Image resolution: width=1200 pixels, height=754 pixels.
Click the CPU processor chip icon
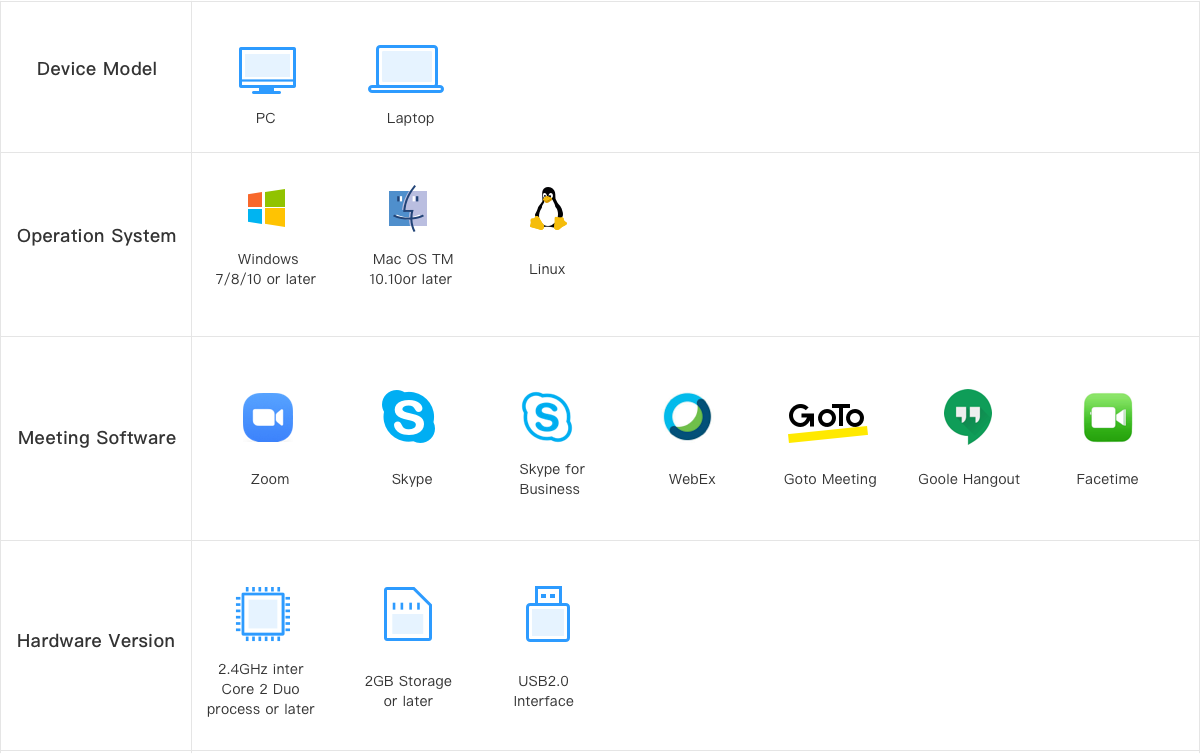pyautogui.click(x=262, y=613)
